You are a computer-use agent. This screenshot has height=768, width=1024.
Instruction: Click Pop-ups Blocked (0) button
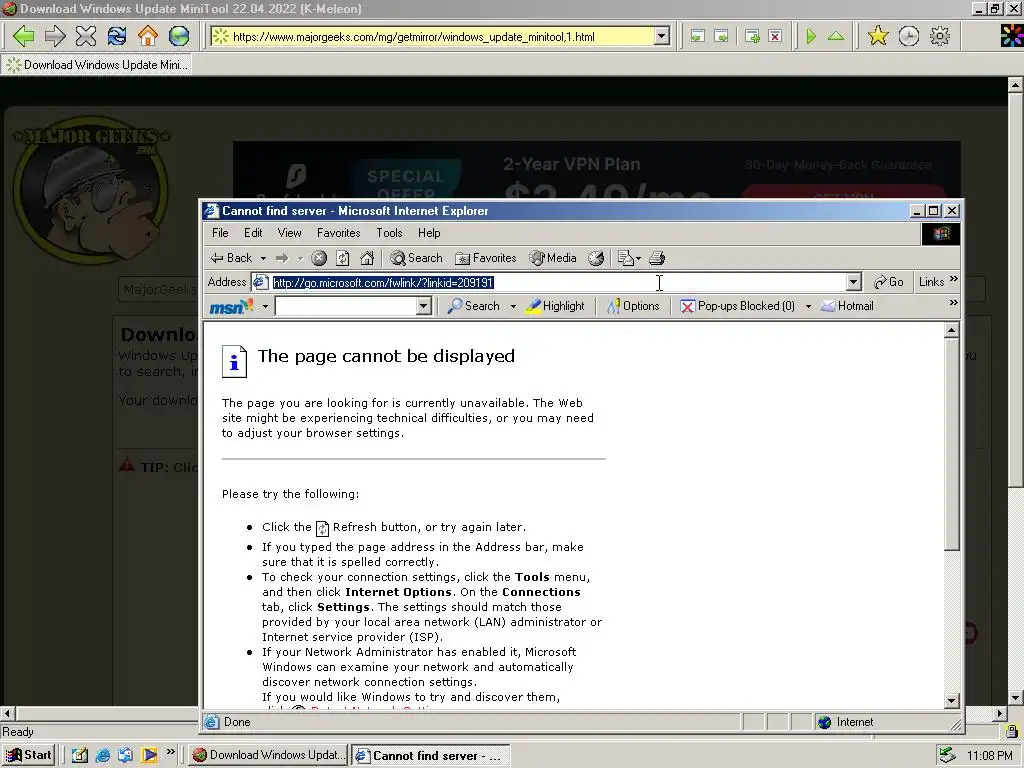(x=737, y=306)
